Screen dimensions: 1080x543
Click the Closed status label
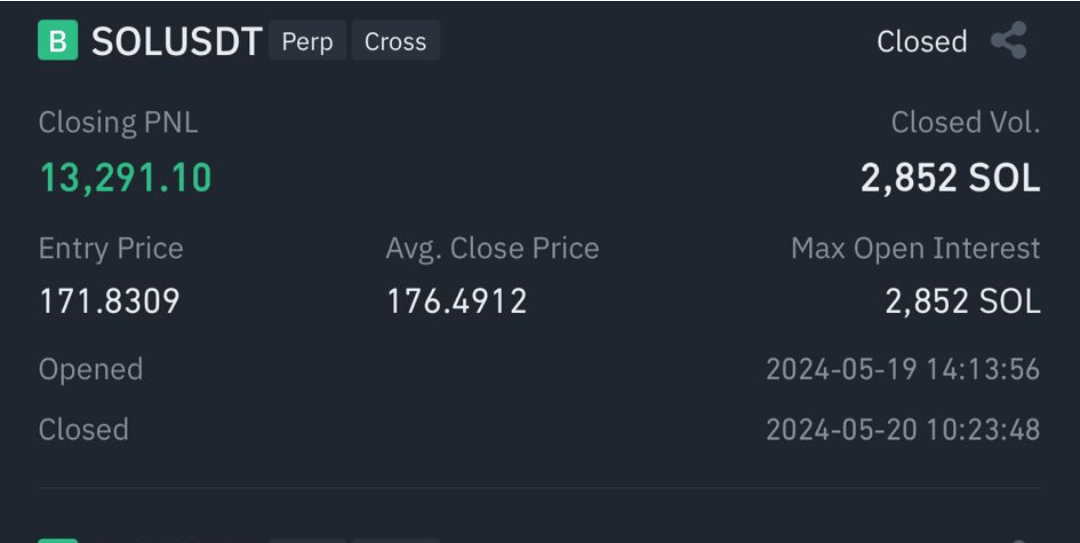pos(922,41)
